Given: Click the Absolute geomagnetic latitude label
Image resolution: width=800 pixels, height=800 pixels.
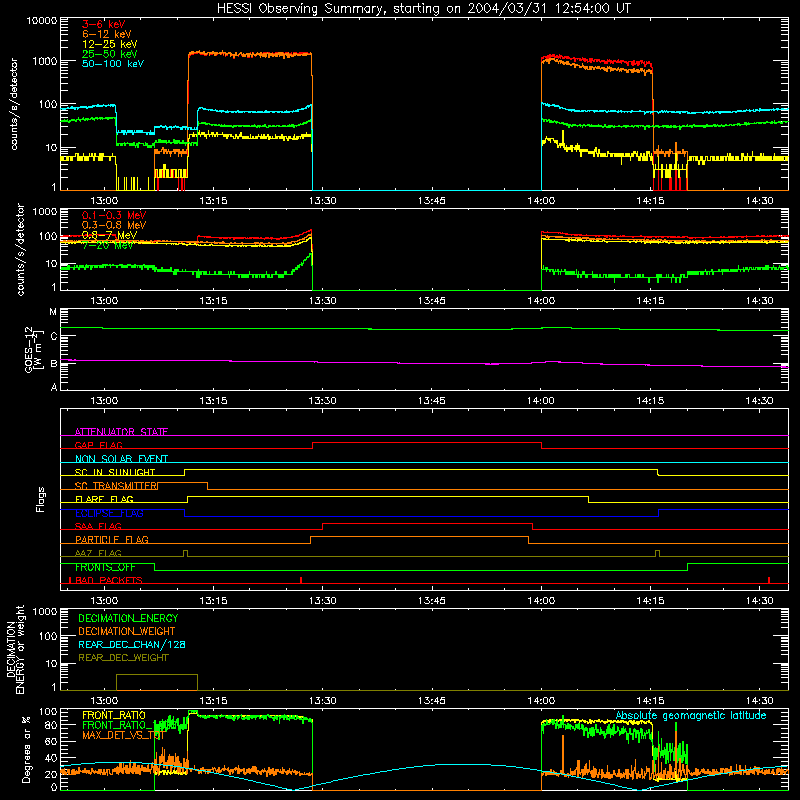Looking at the screenshot, I should (691, 715).
